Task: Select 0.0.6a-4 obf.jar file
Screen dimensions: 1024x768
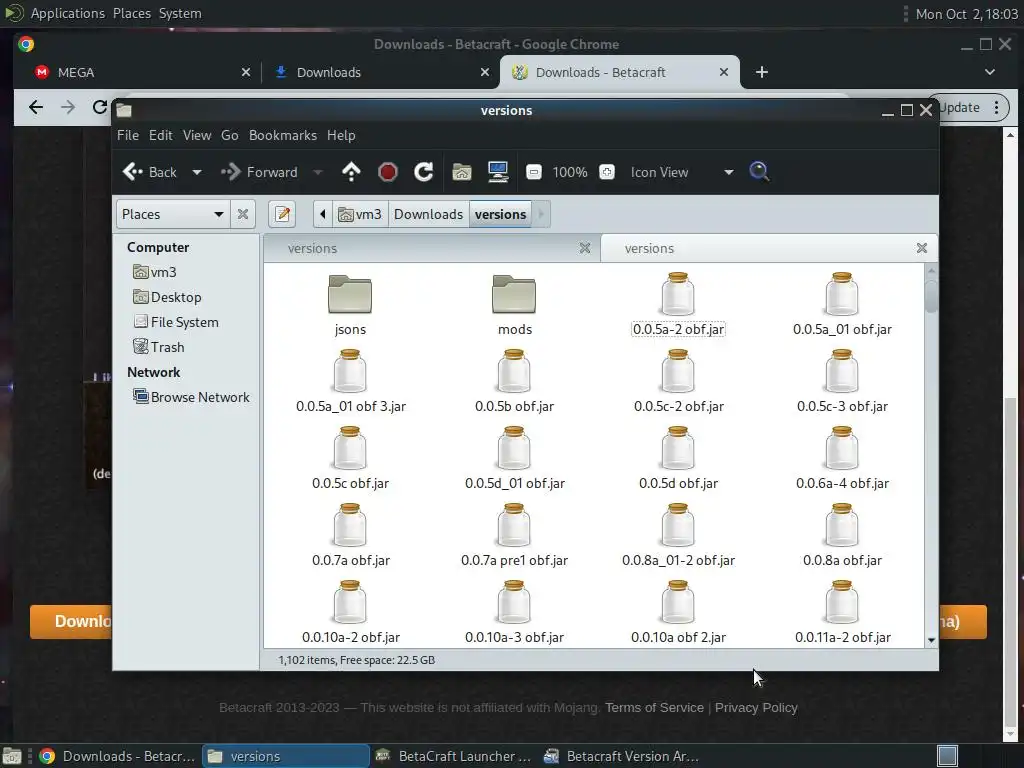Action: pos(842,459)
